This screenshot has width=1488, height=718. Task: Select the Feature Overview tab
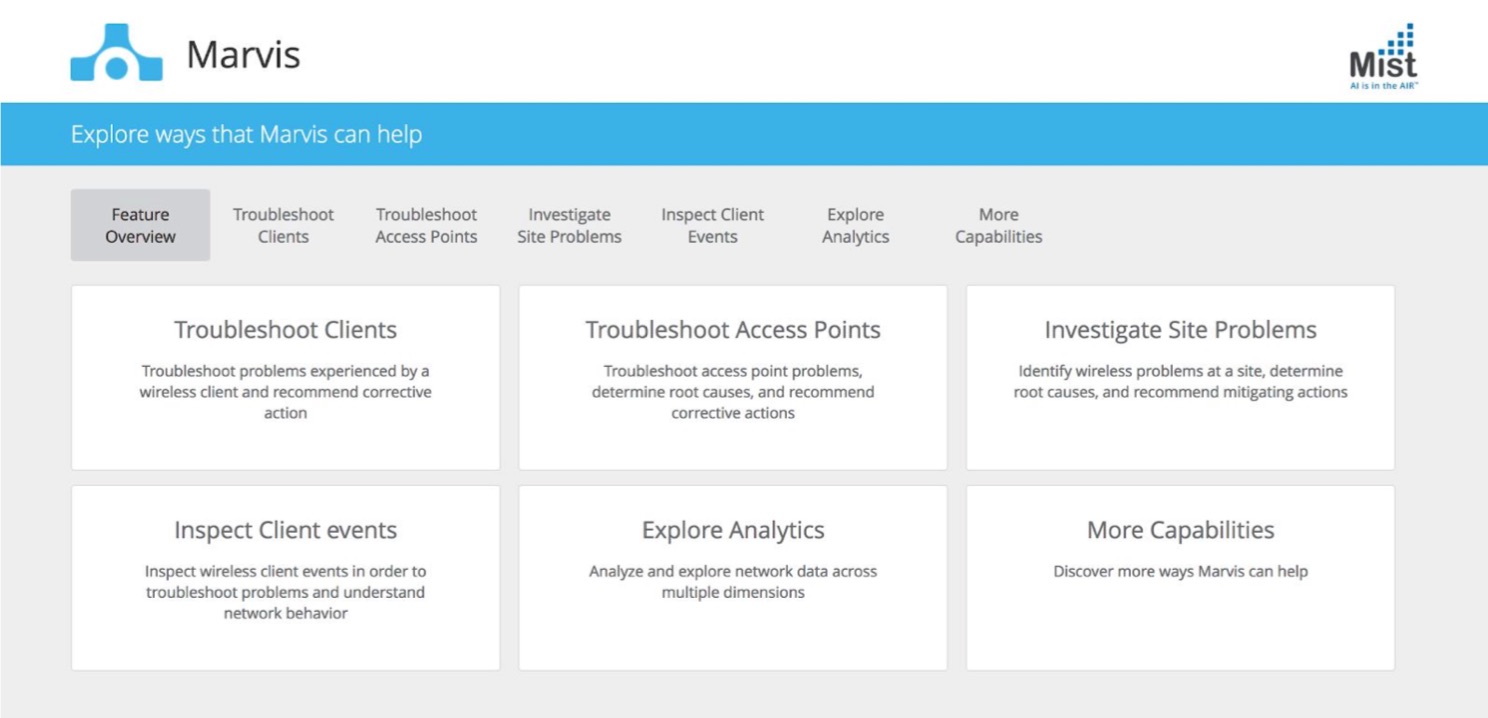coord(140,225)
